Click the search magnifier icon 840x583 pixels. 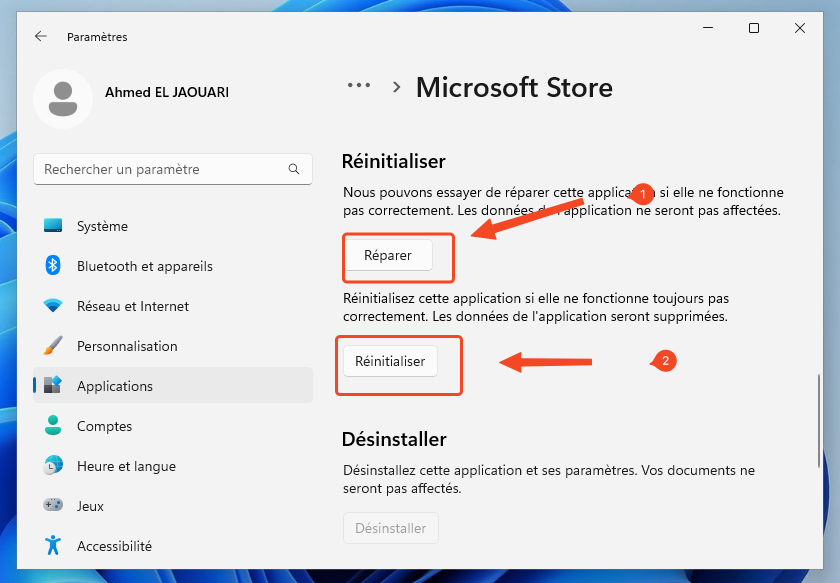click(x=294, y=170)
